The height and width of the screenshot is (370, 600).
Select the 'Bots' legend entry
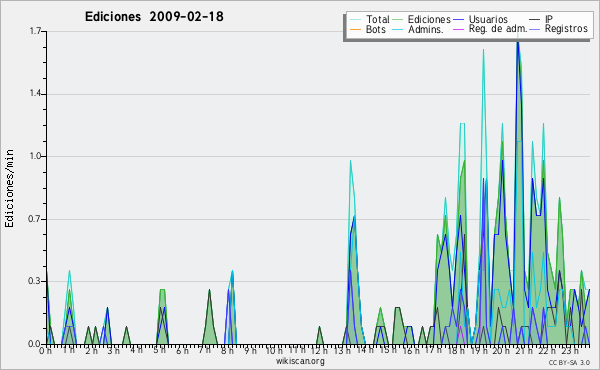[376, 29]
